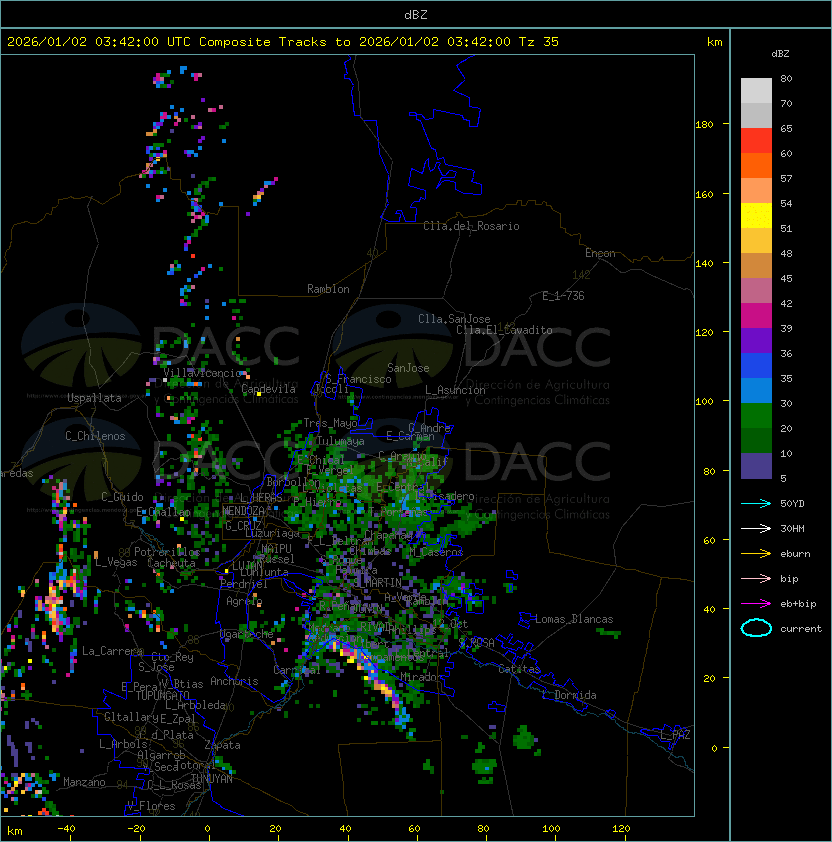Select the mauve 45 dBZ swatch

coord(756,291)
